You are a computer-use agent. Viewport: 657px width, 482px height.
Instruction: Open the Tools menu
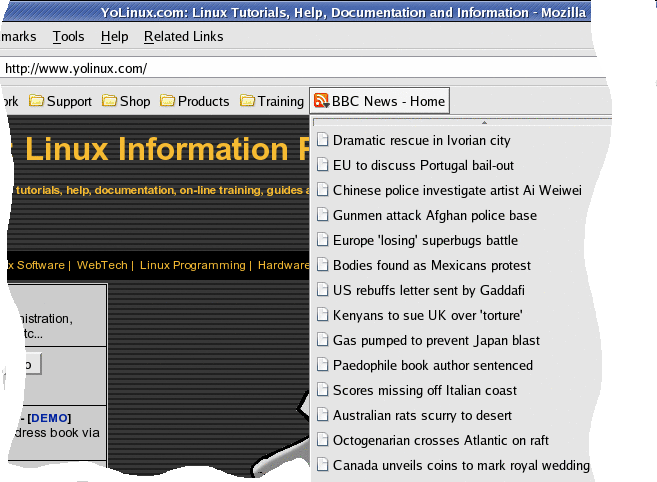click(68, 37)
